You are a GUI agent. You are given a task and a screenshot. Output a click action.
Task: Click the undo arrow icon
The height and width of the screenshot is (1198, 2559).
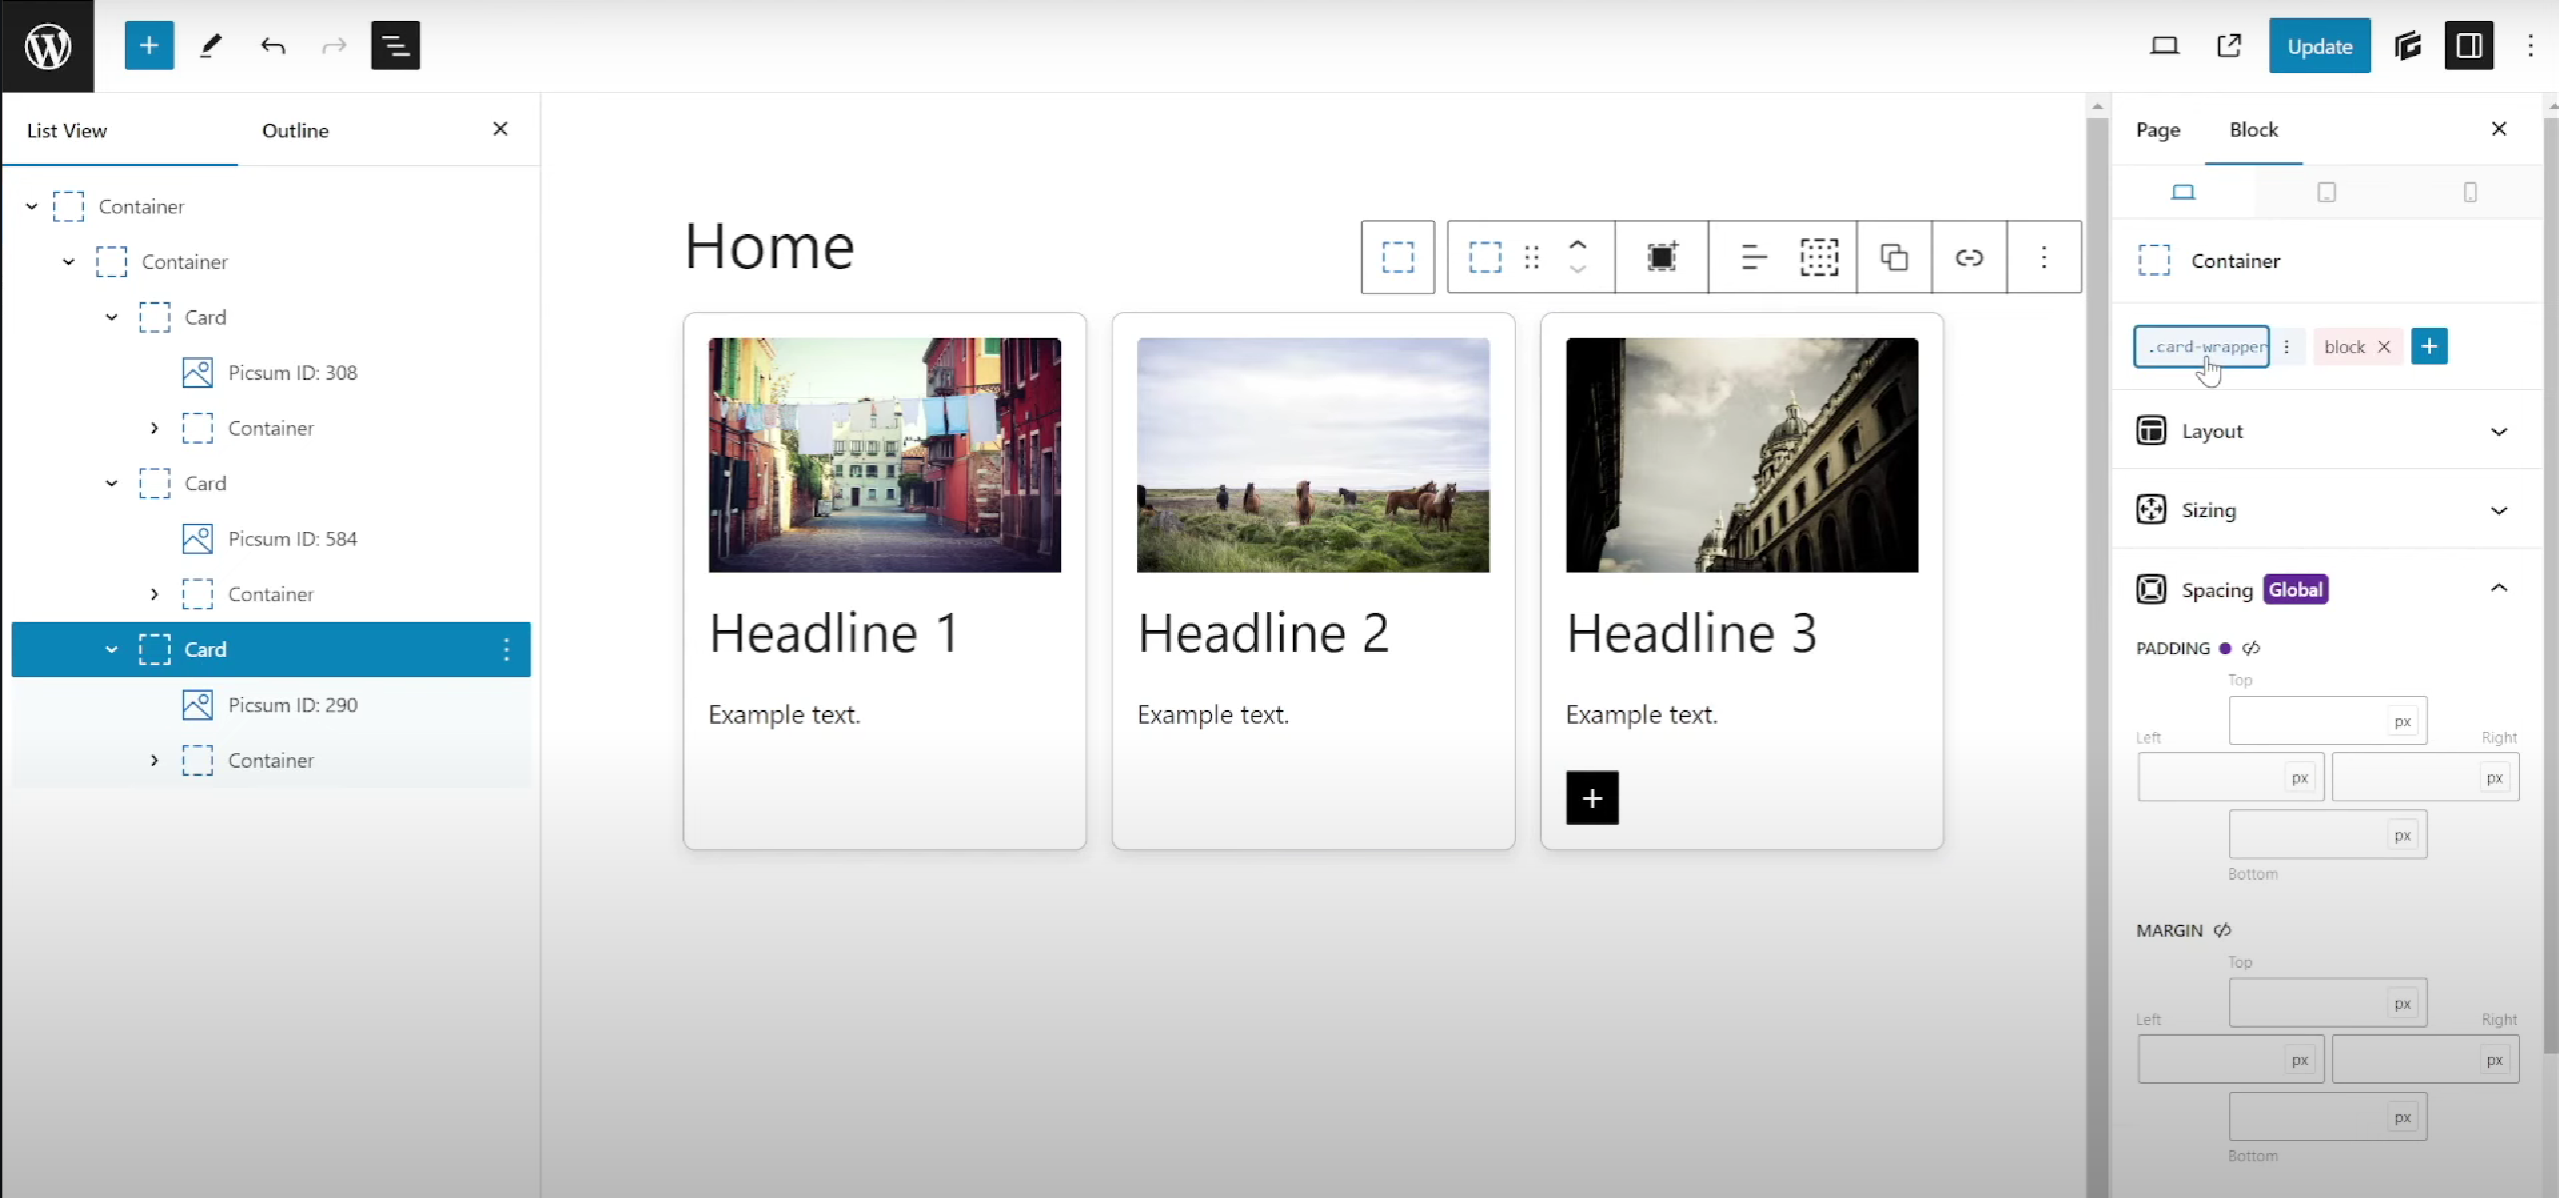point(272,46)
